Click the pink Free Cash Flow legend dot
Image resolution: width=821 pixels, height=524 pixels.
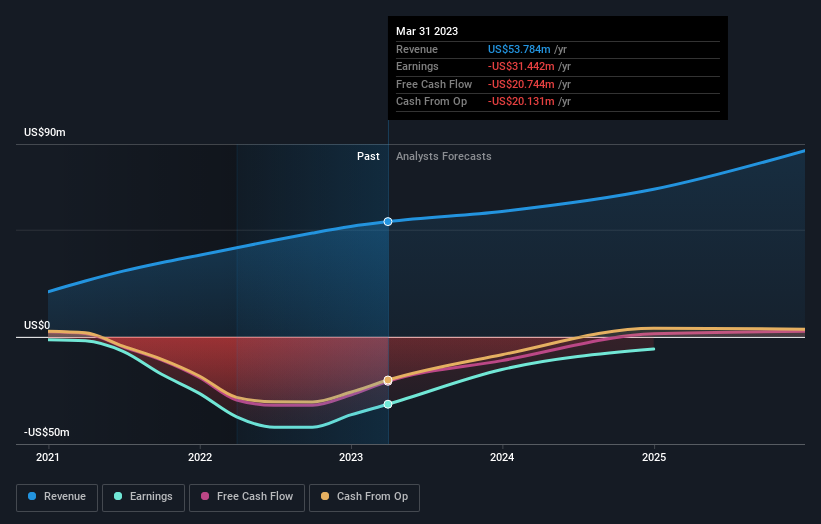pyautogui.click(x=205, y=496)
